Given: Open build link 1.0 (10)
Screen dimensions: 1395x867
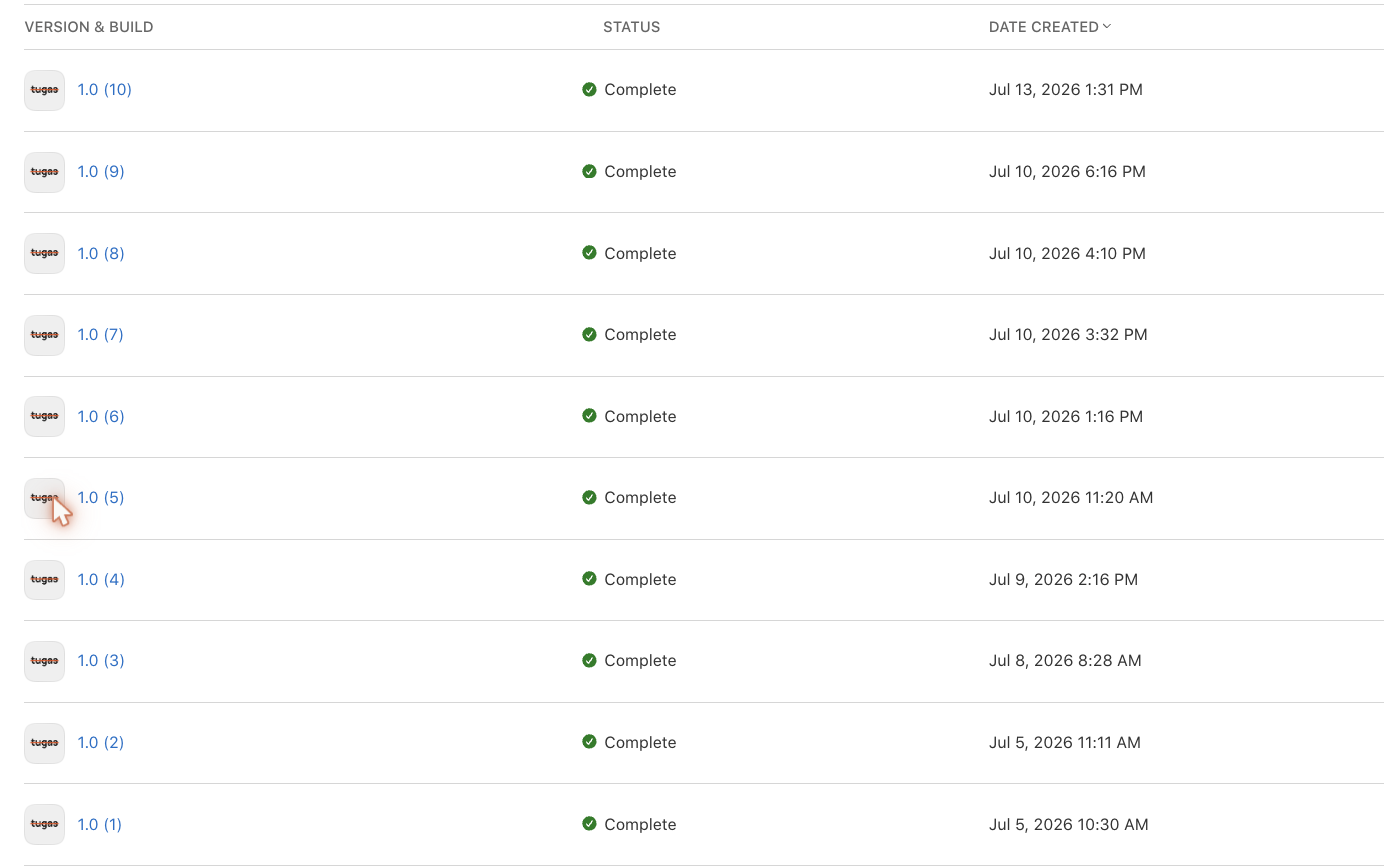Looking at the screenshot, I should [105, 90].
